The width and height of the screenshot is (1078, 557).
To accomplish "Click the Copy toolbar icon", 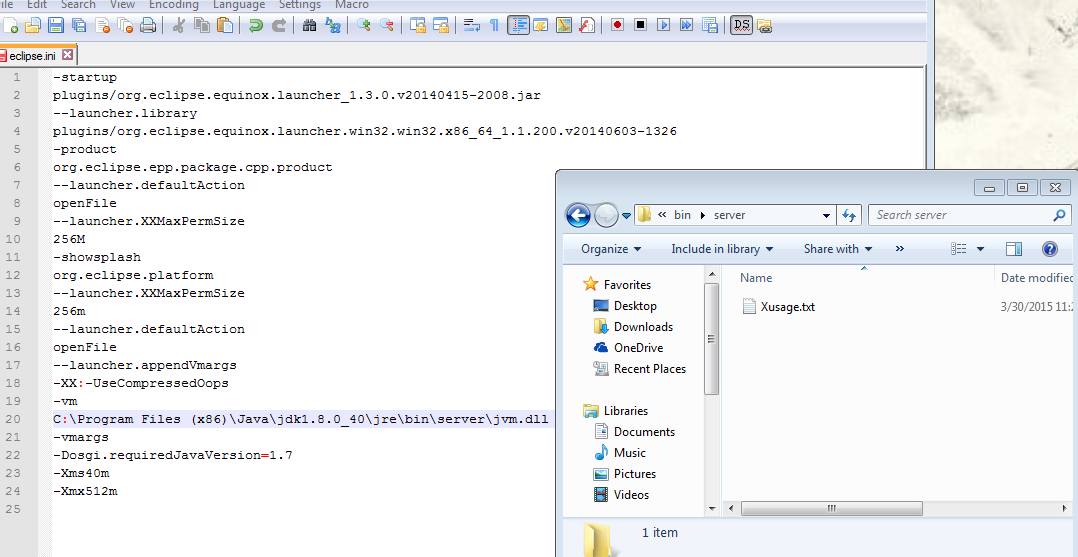I will 201,25.
